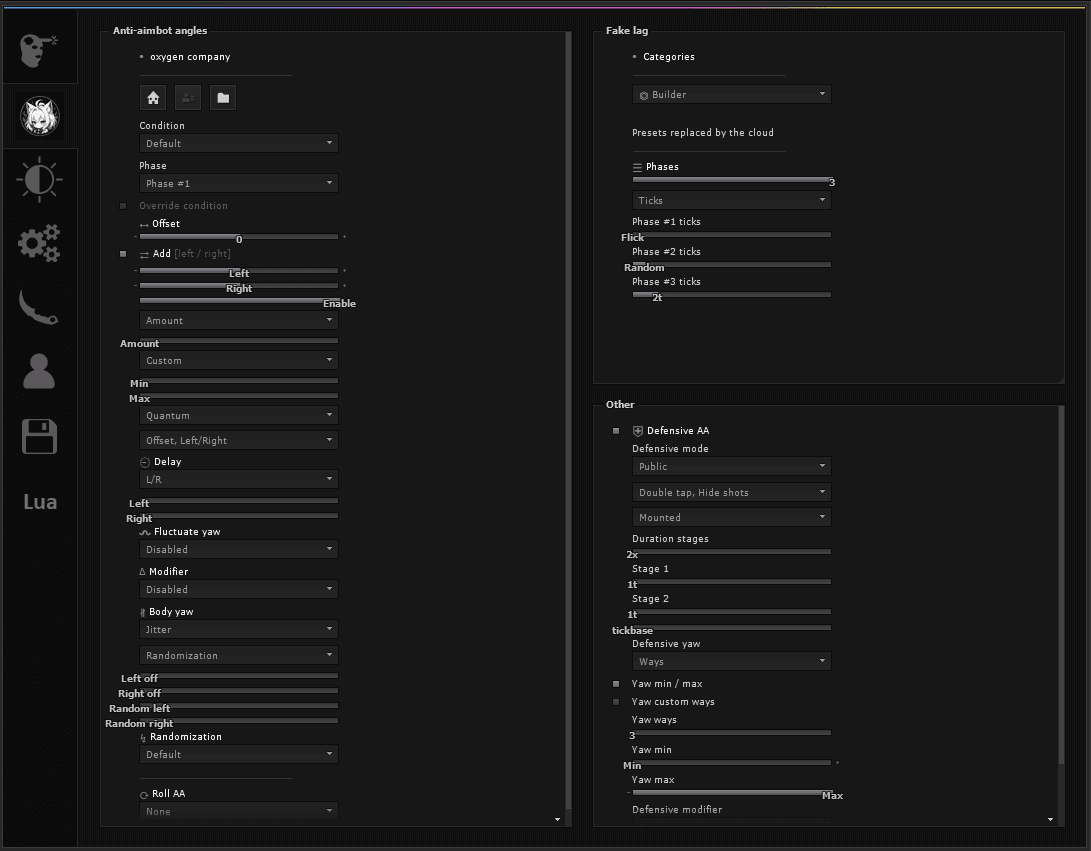Open the Defensive mode Public dropdown
Viewport: 1091px width, 851px height.
(x=731, y=467)
